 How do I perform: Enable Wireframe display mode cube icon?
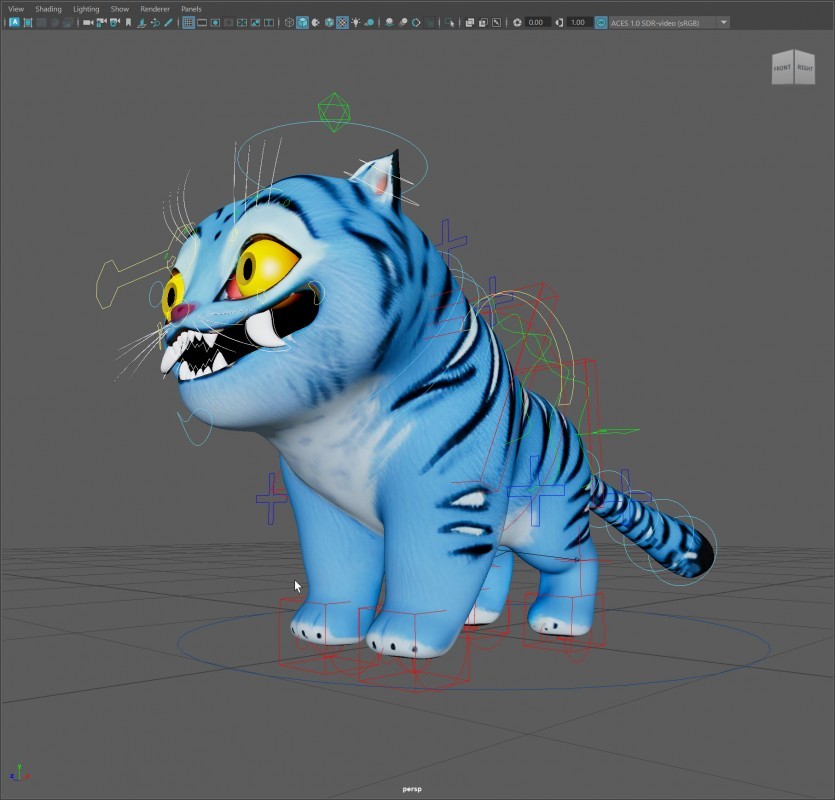pos(289,22)
